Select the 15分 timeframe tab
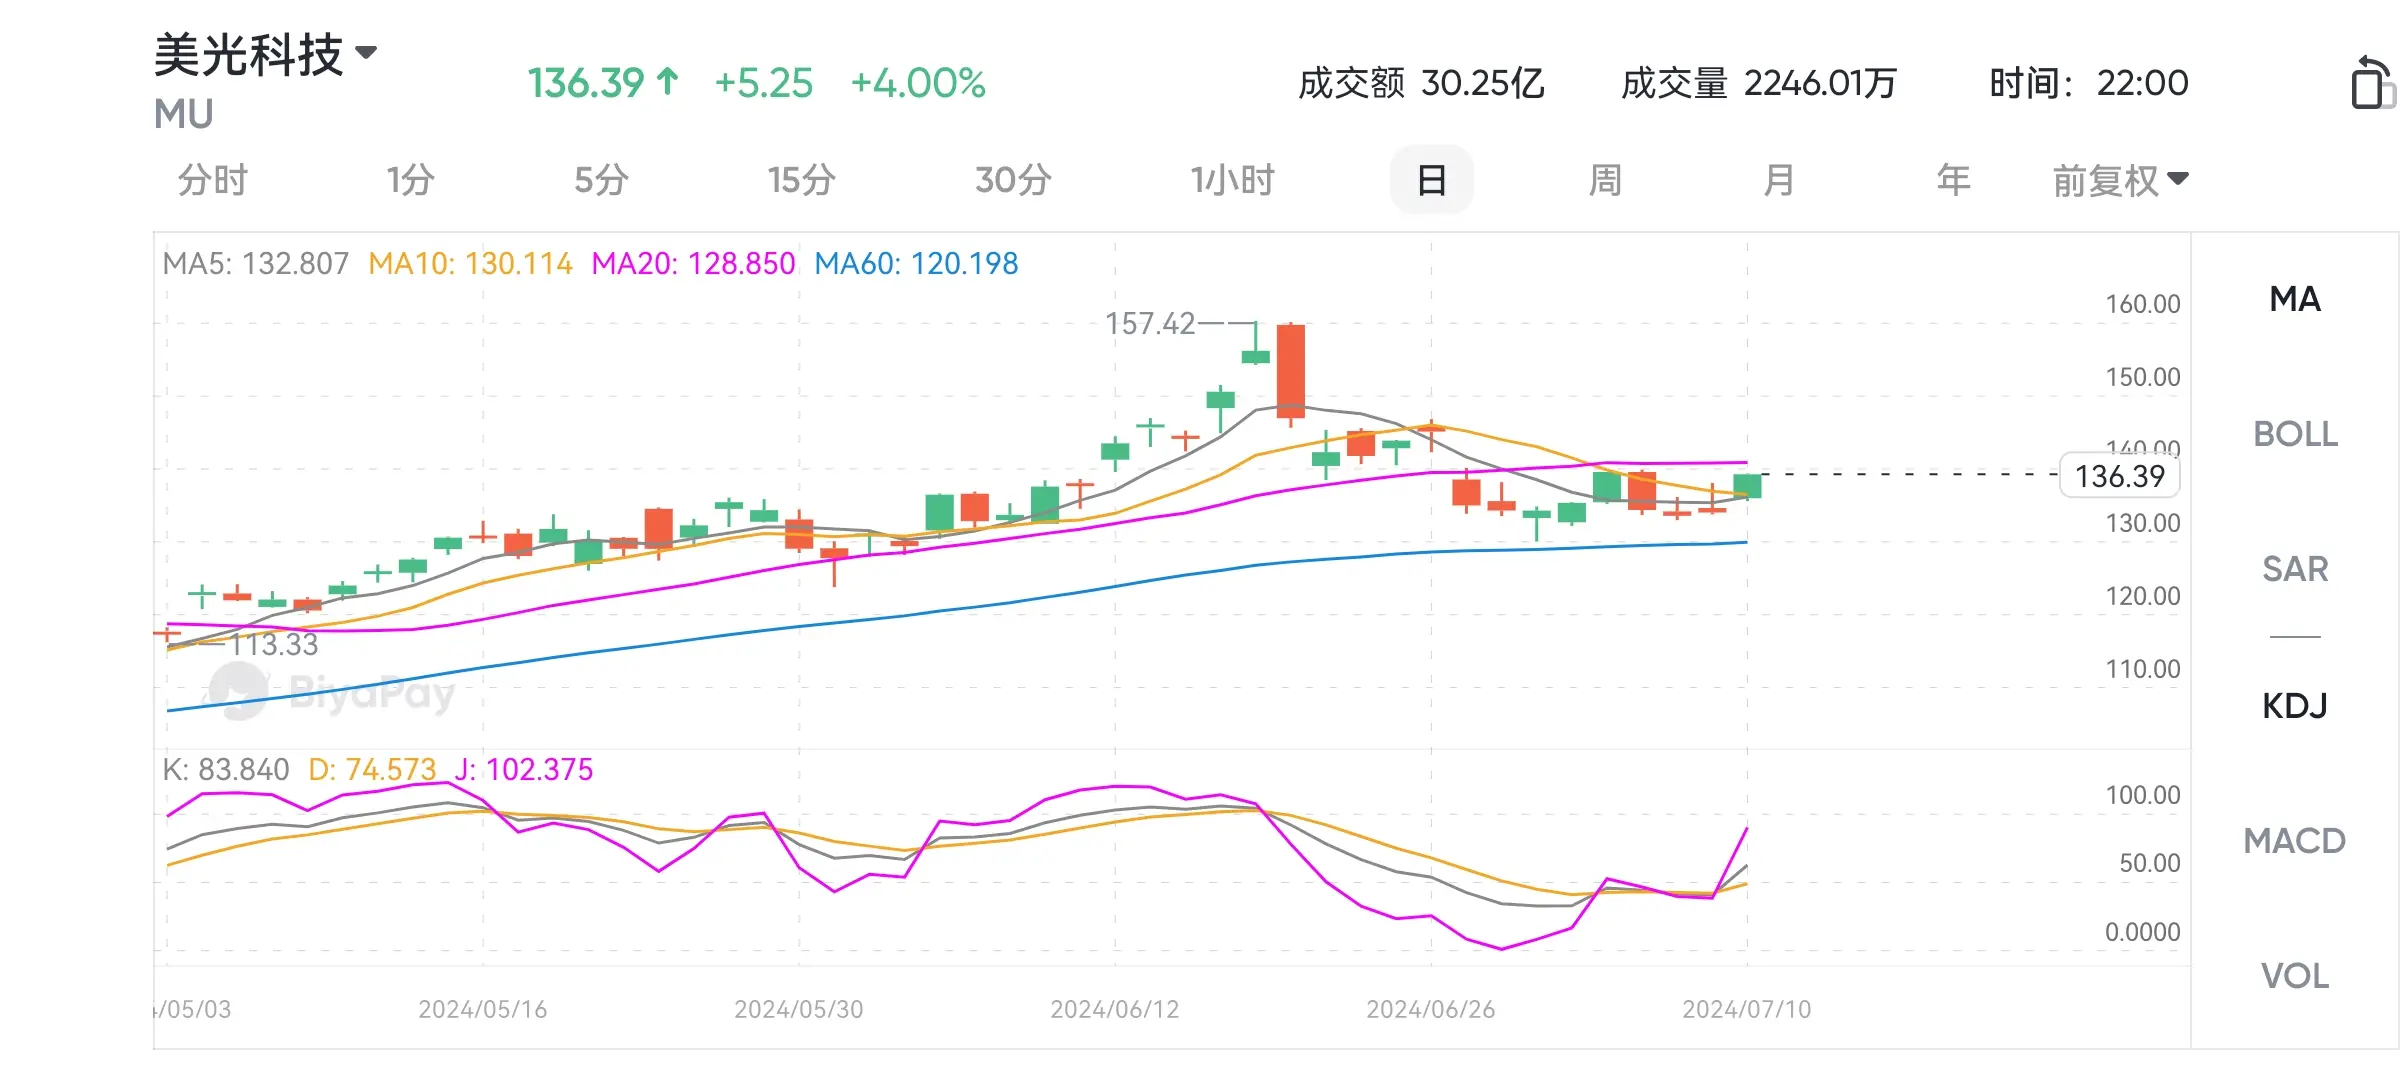This screenshot has width=2400, height=1080. [801, 181]
